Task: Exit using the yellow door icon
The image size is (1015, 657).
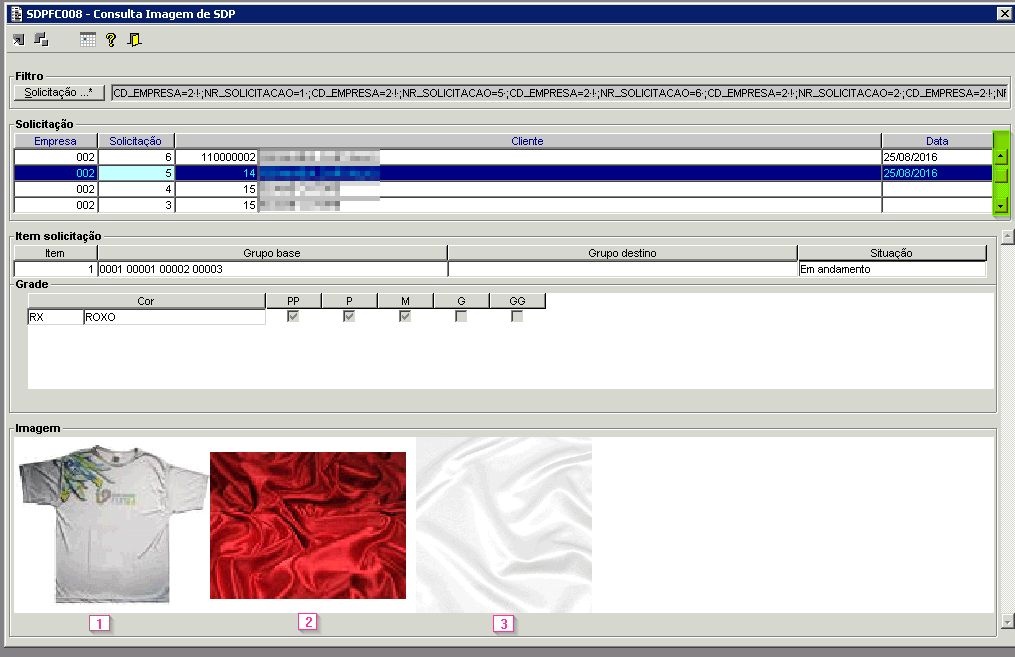Action: pos(134,40)
